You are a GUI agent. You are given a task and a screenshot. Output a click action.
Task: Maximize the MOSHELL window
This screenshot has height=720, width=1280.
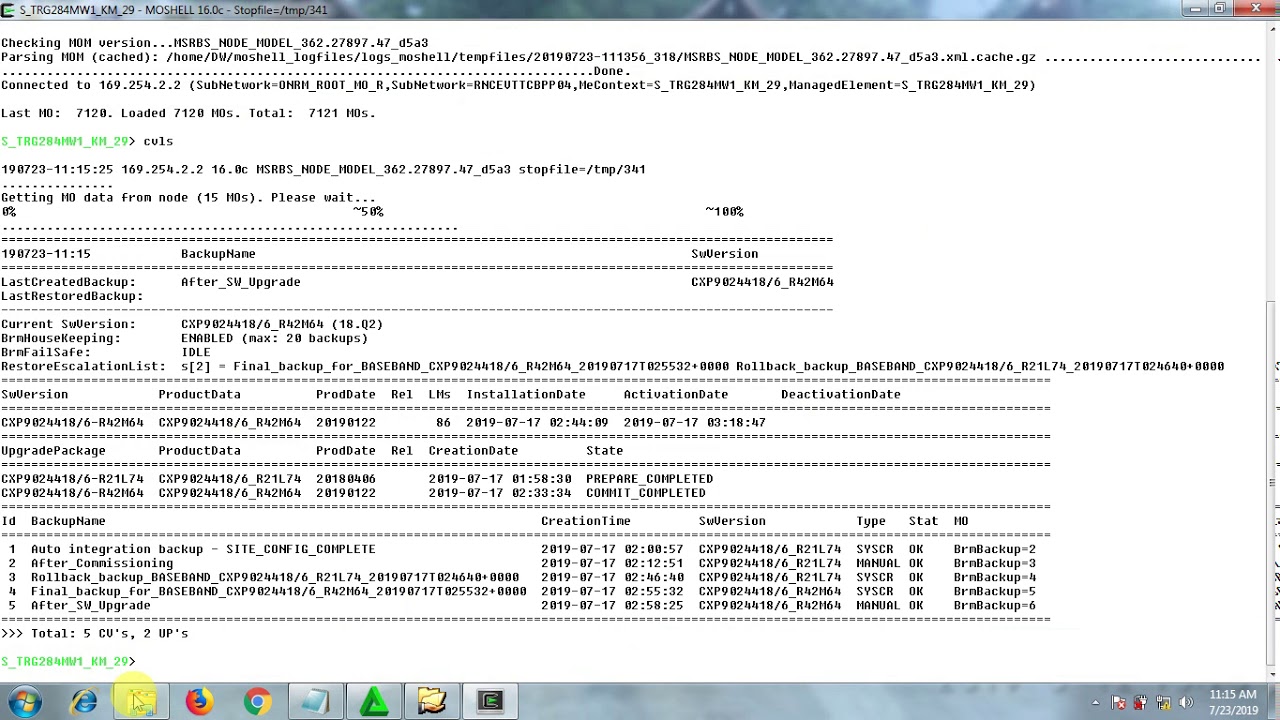pyautogui.click(x=1220, y=9)
